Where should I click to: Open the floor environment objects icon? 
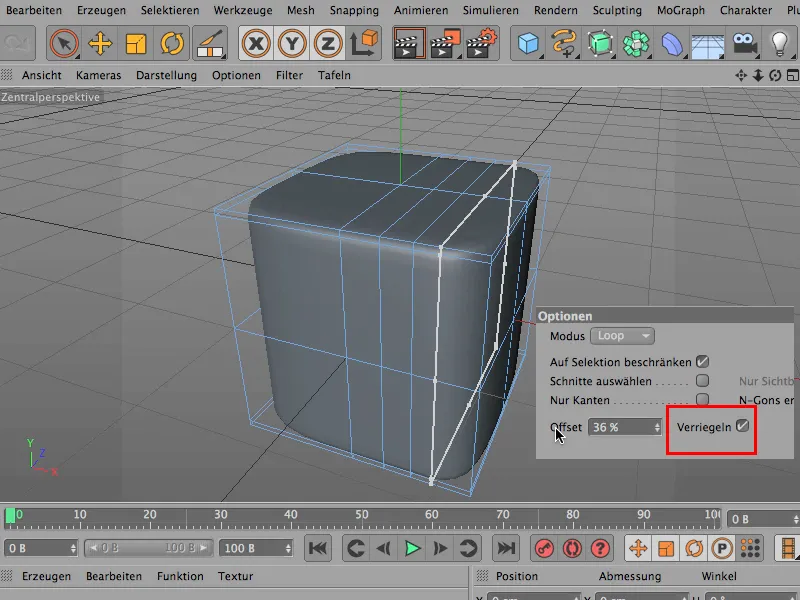point(708,45)
